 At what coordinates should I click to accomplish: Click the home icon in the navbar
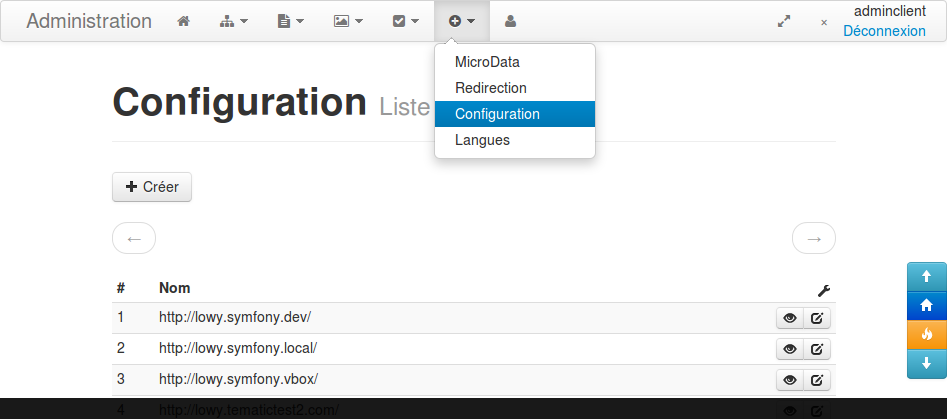[x=183, y=21]
